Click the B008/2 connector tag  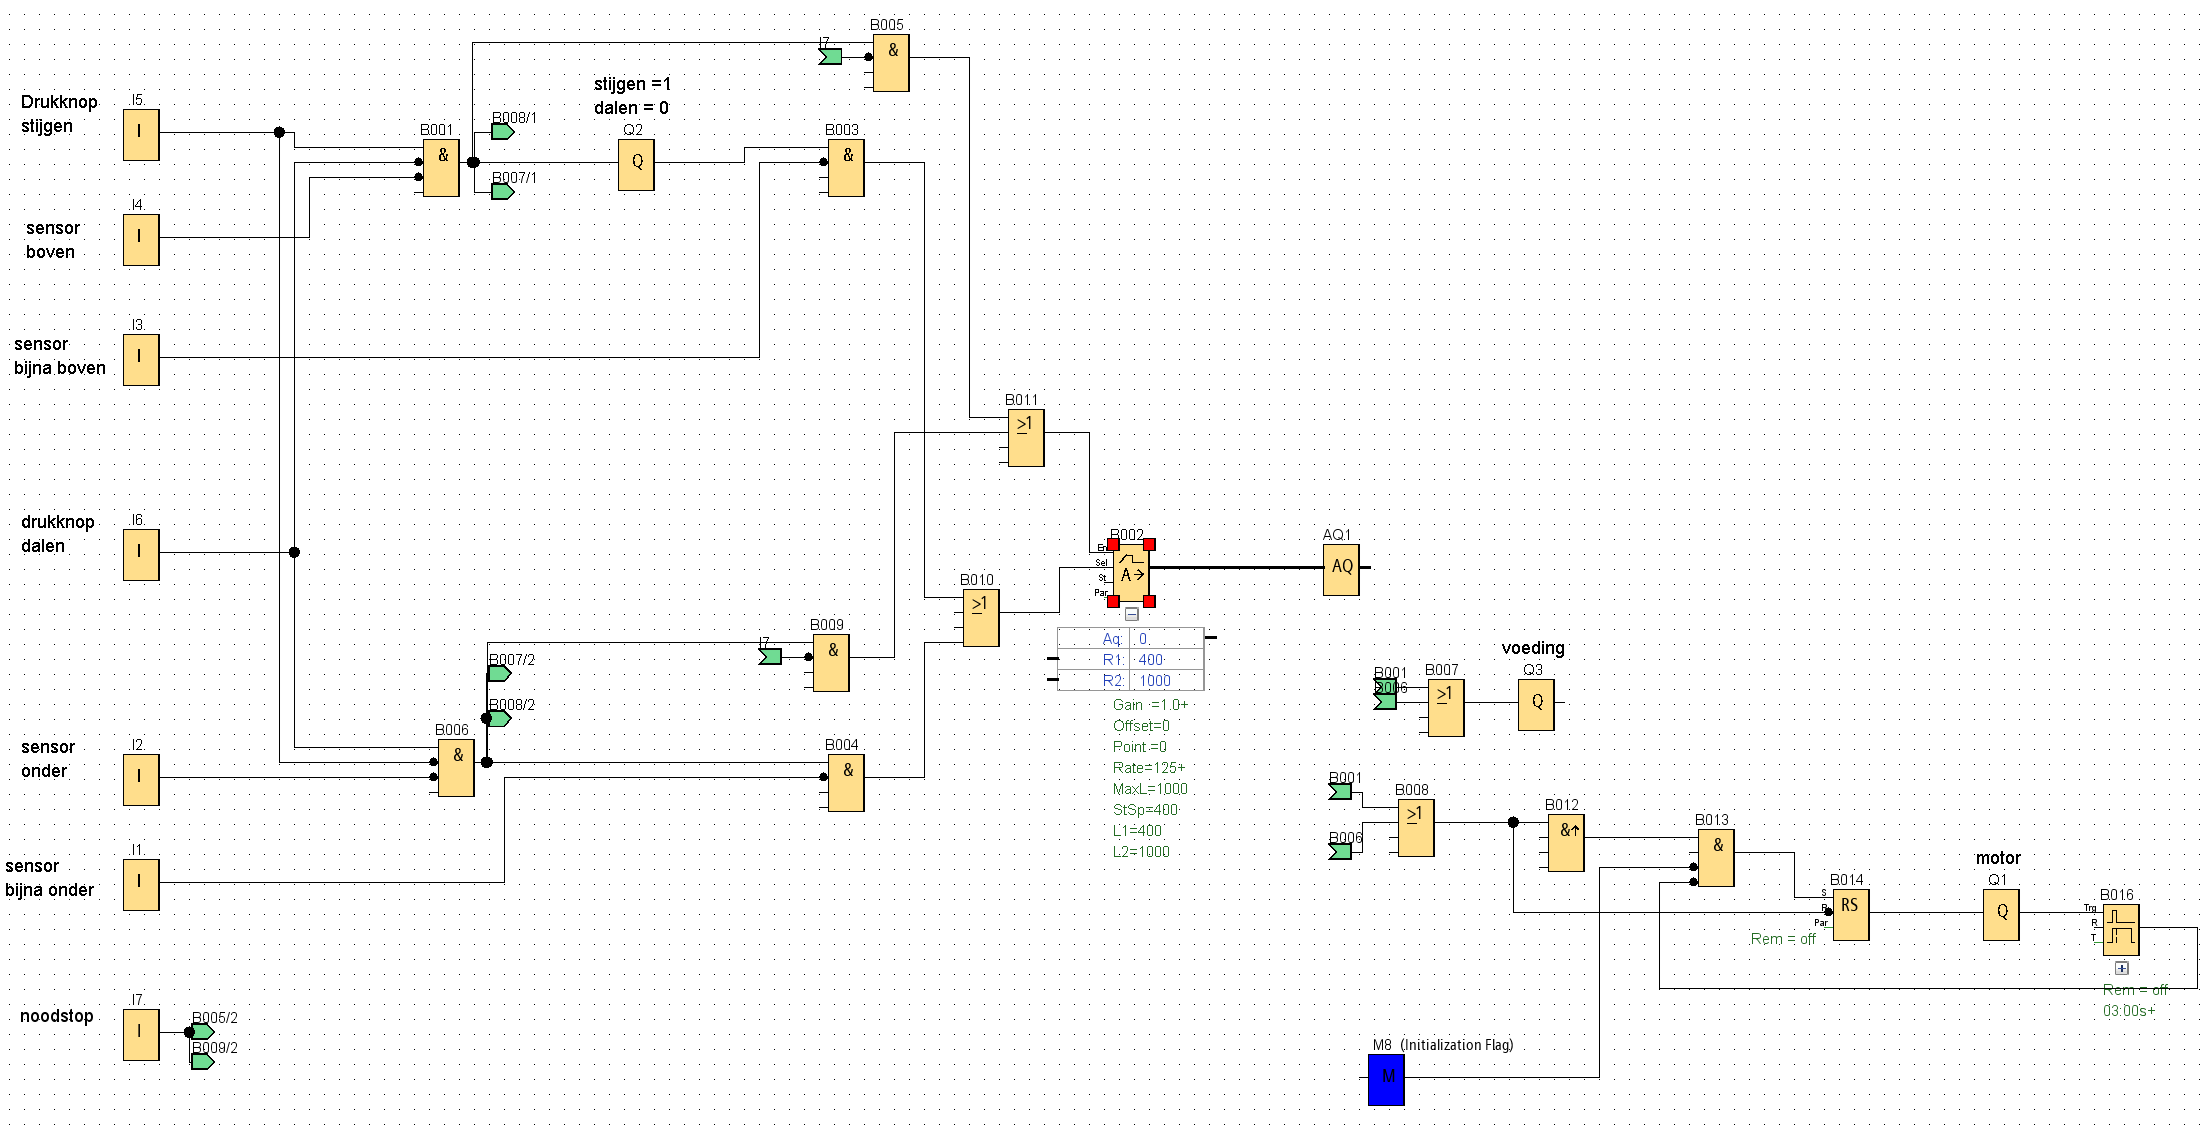pyautogui.click(x=500, y=719)
